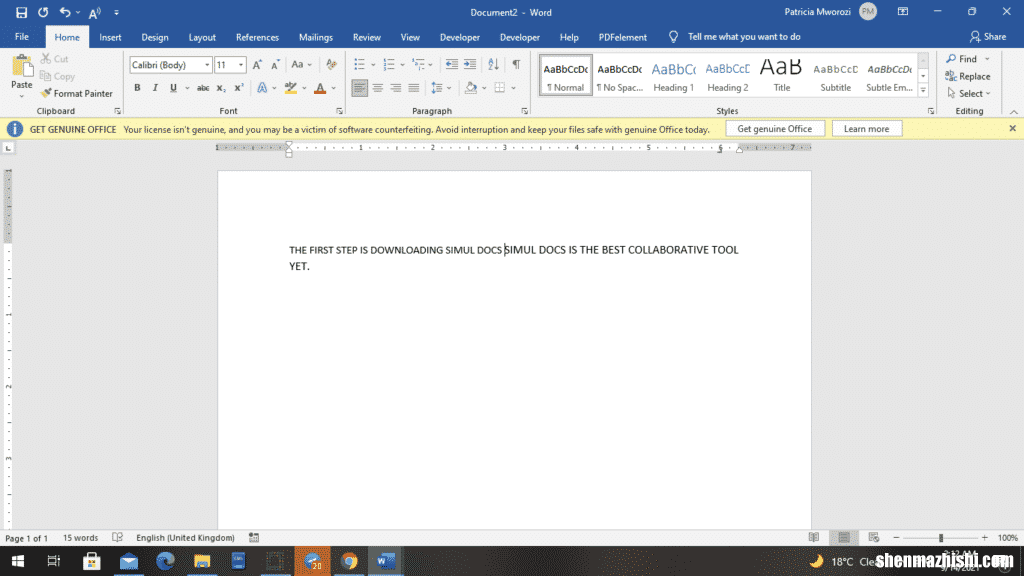This screenshot has height=576, width=1024.
Task: Click the Tell me lightbulb icon
Action: coord(673,37)
